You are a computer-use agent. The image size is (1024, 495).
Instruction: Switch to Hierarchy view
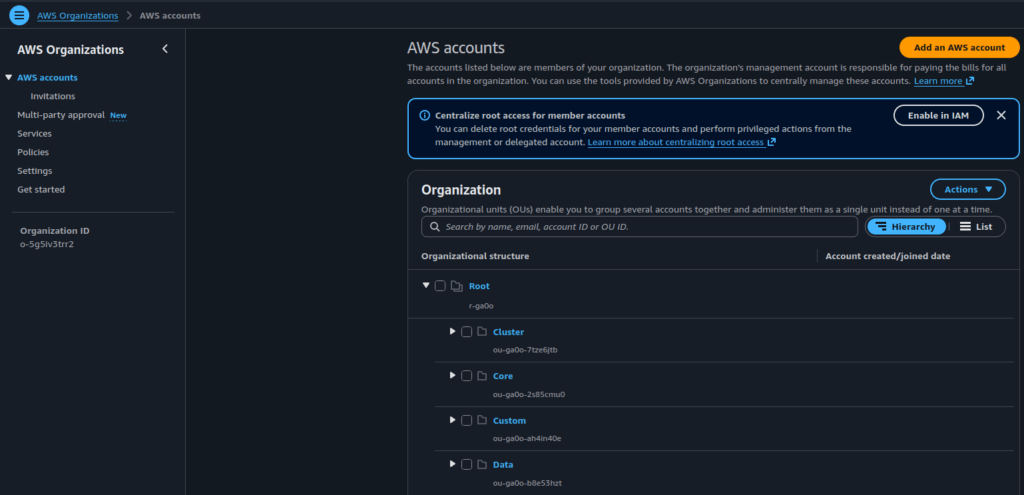[x=906, y=227]
